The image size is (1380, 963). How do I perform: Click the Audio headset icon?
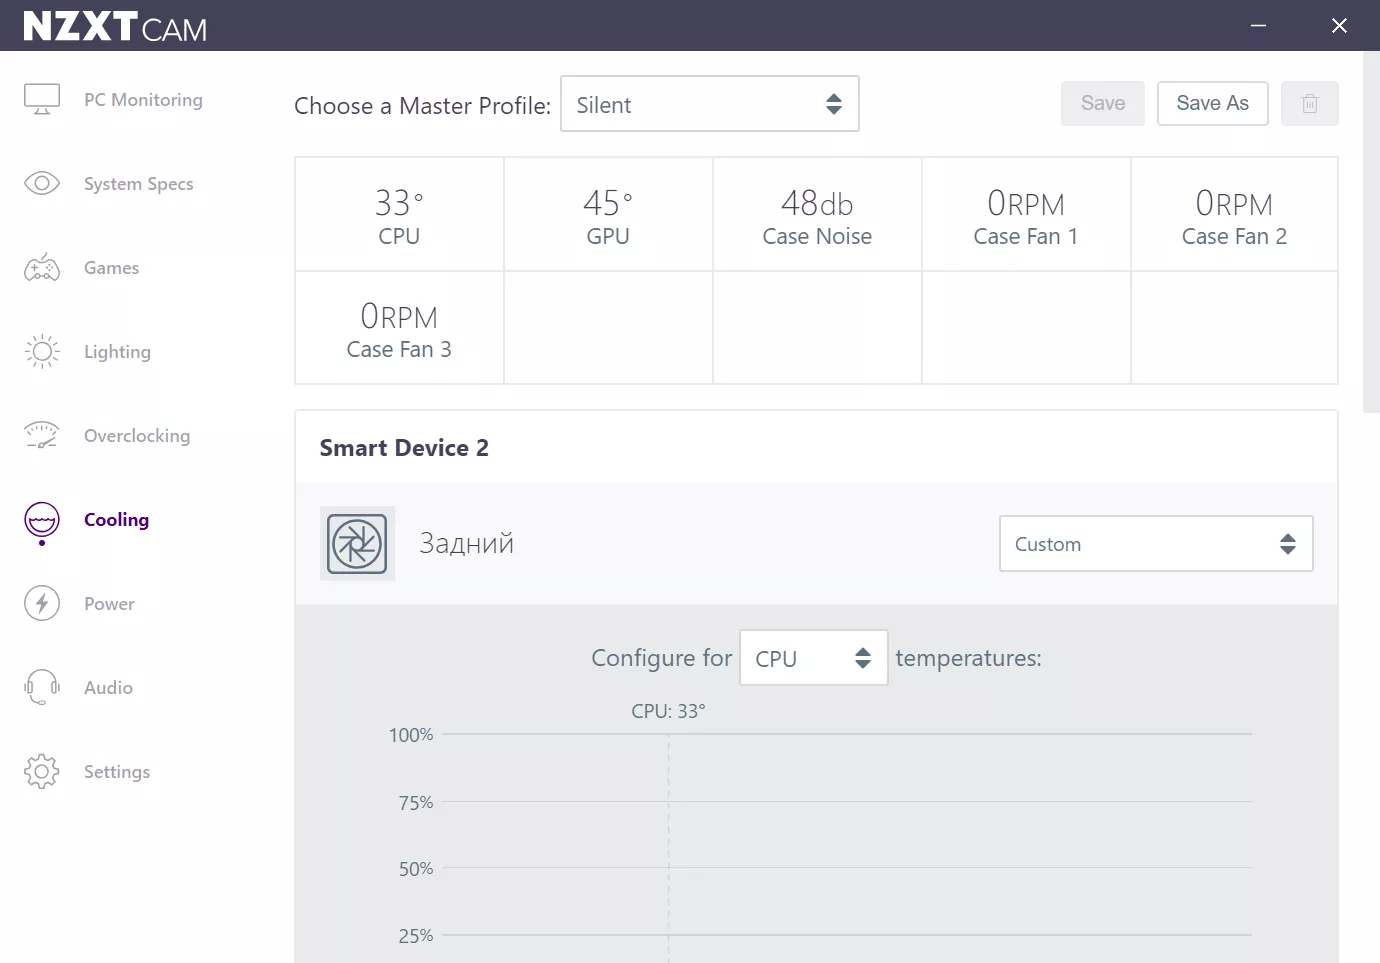tap(42, 688)
